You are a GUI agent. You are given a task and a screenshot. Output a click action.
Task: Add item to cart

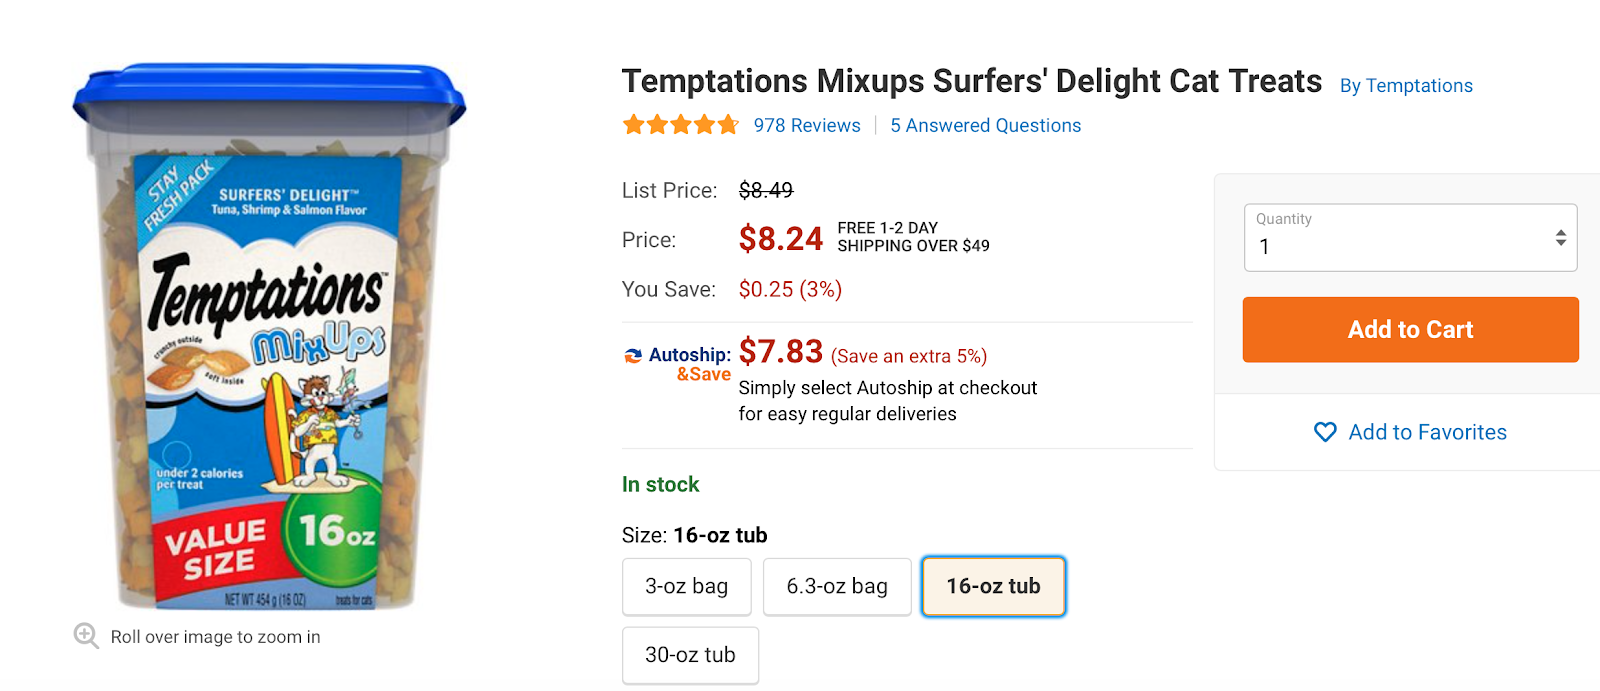click(1410, 329)
